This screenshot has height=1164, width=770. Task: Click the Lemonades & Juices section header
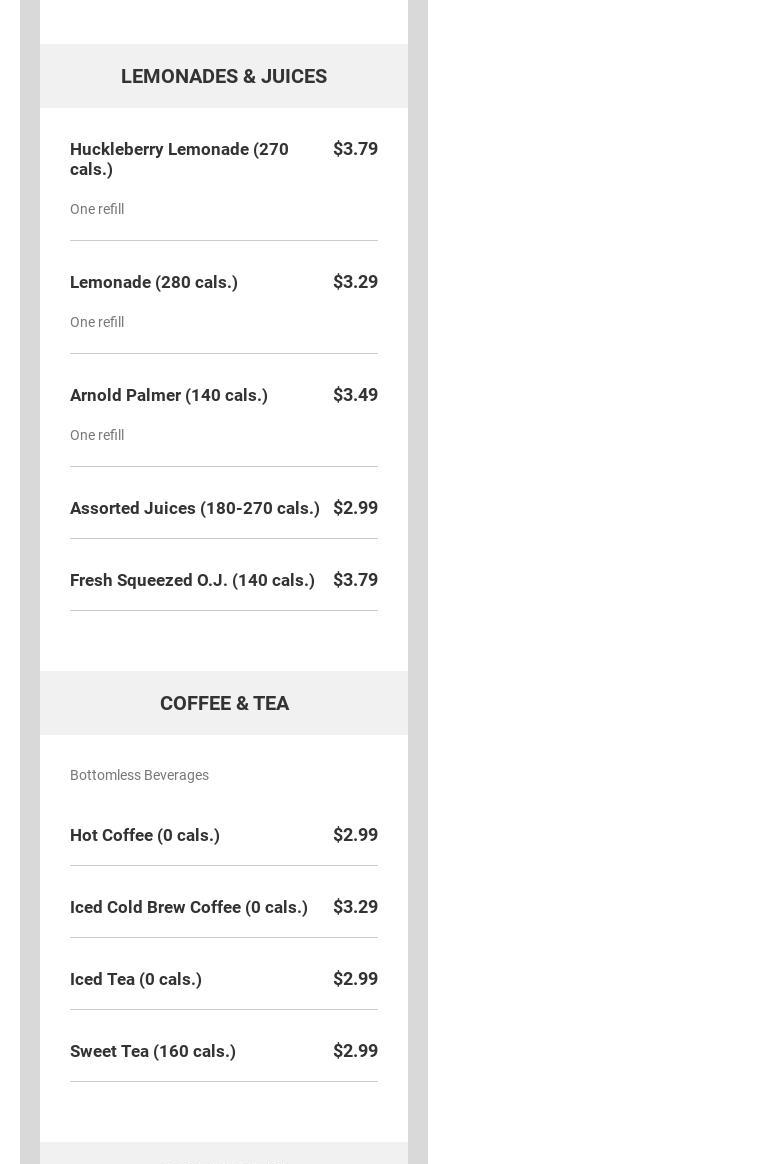(223, 76)
